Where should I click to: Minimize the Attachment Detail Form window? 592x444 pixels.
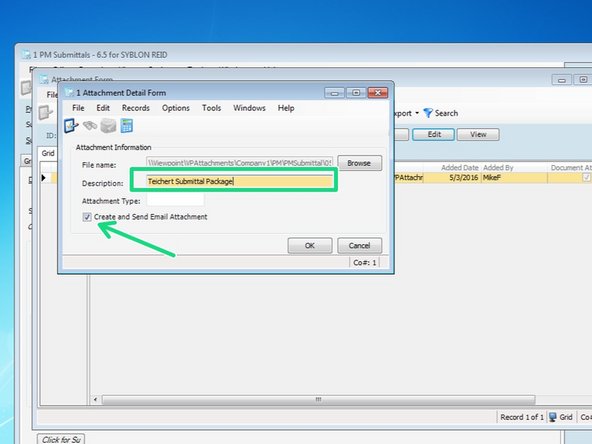(335, 93)
